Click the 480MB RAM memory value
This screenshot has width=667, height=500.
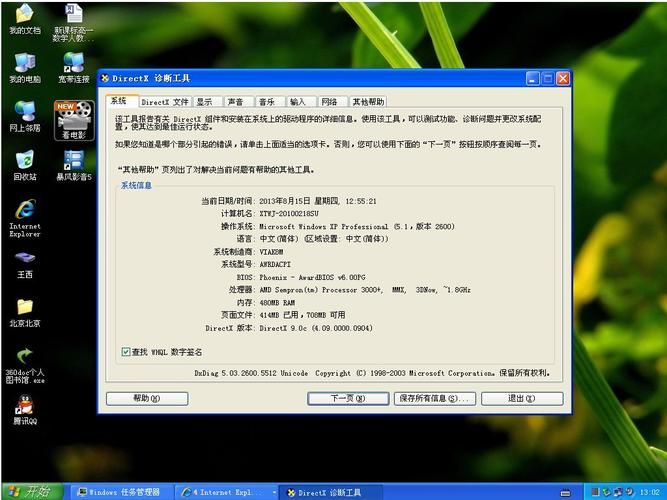pyautogui.click(x=277, y=303)
